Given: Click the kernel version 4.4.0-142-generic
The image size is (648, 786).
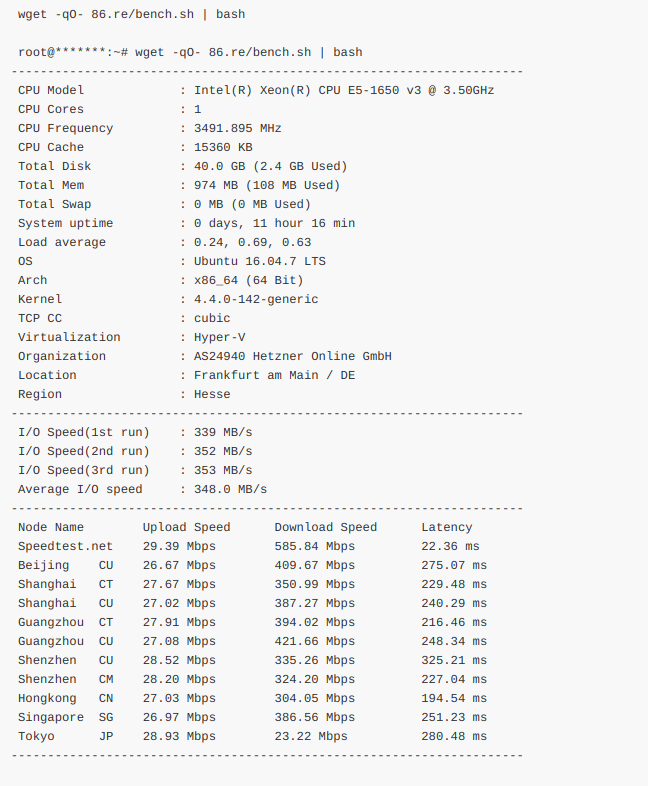Looking at the screenshot, I should click(x=256, y=299).
